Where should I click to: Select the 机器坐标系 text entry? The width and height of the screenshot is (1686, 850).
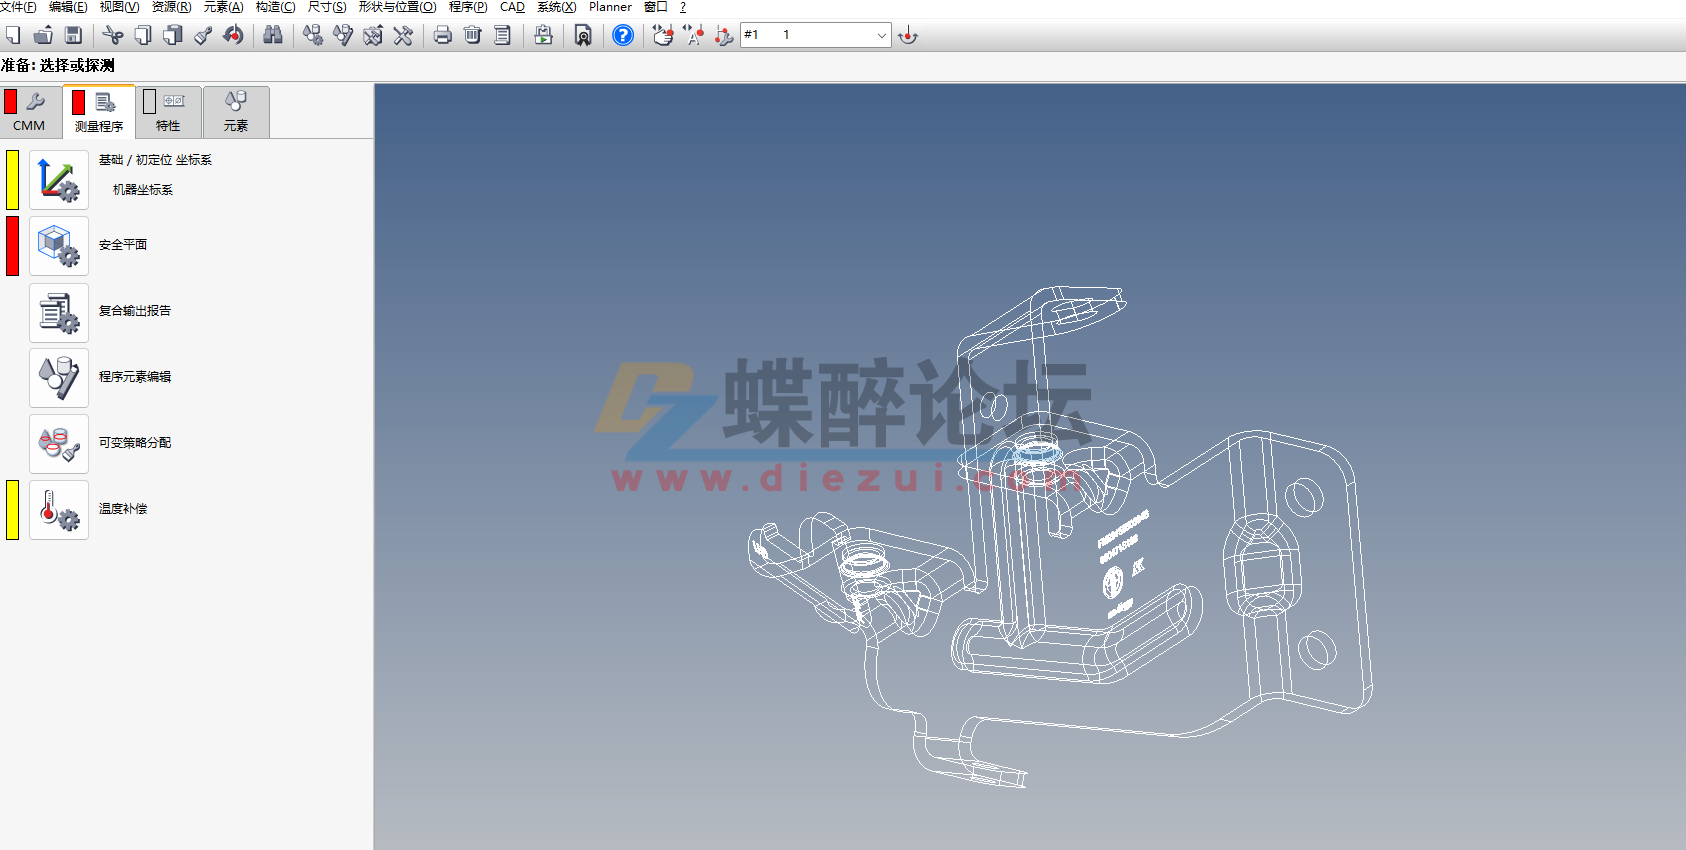(143, 190)
